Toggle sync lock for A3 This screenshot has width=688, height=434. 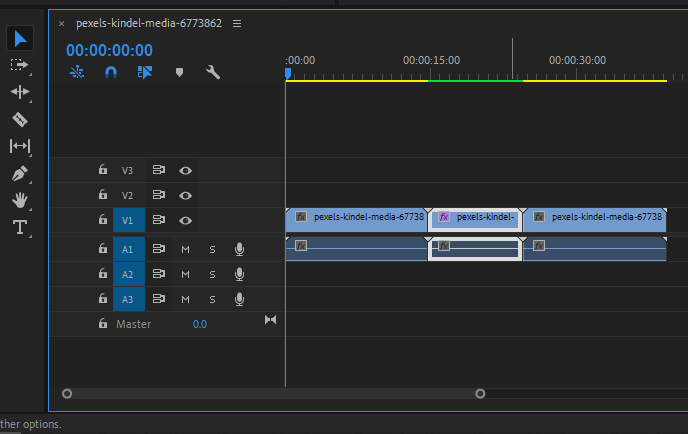pyautogui.click(x=159, y=299)
